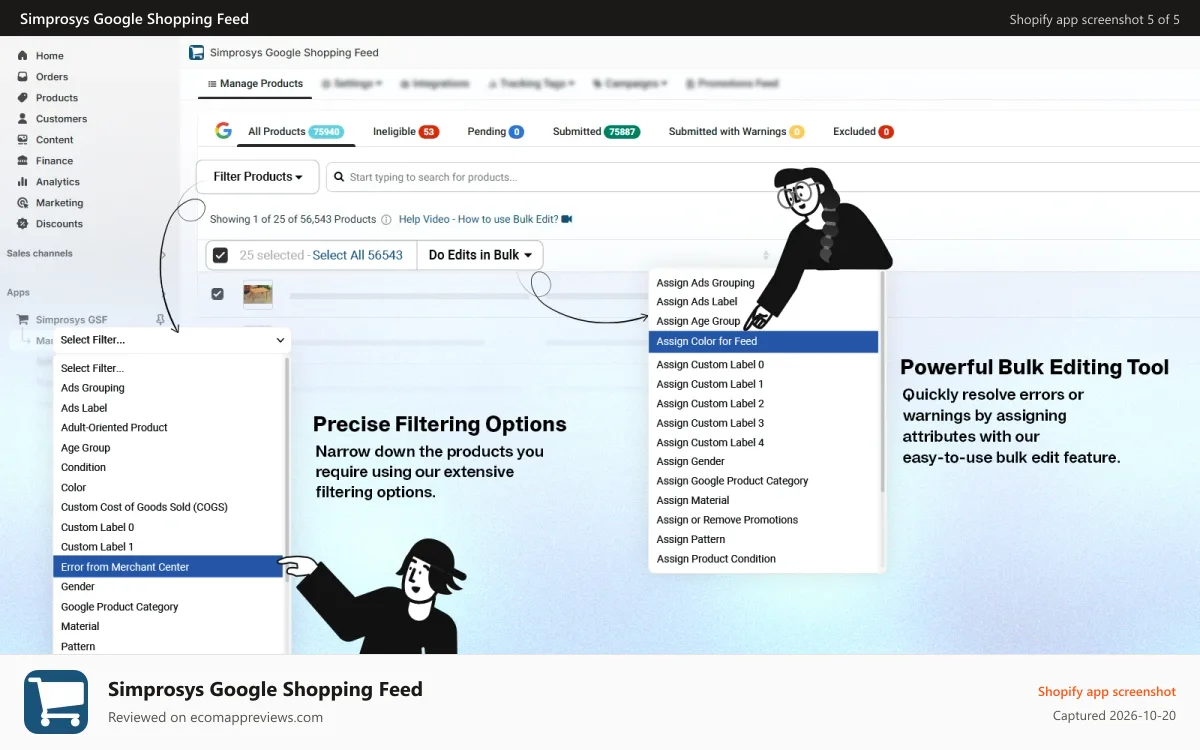
Task: Switch to the Pending tab
Action: click(496, 131)
